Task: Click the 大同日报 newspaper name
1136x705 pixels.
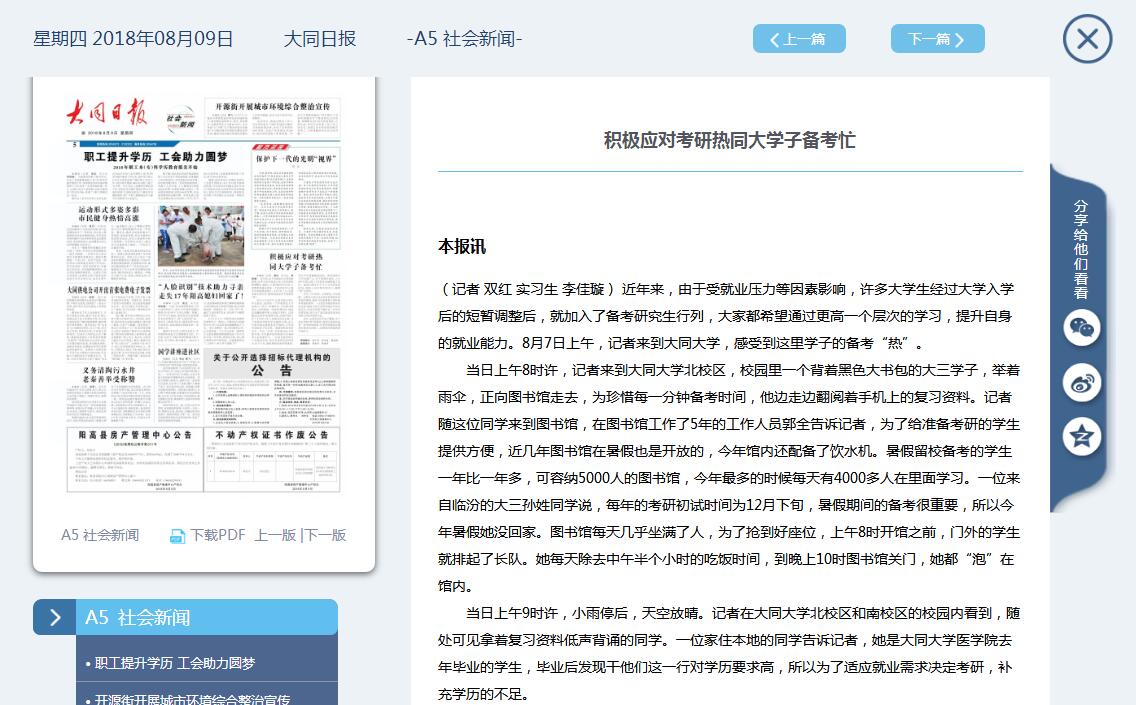Action: pos(320,38)
